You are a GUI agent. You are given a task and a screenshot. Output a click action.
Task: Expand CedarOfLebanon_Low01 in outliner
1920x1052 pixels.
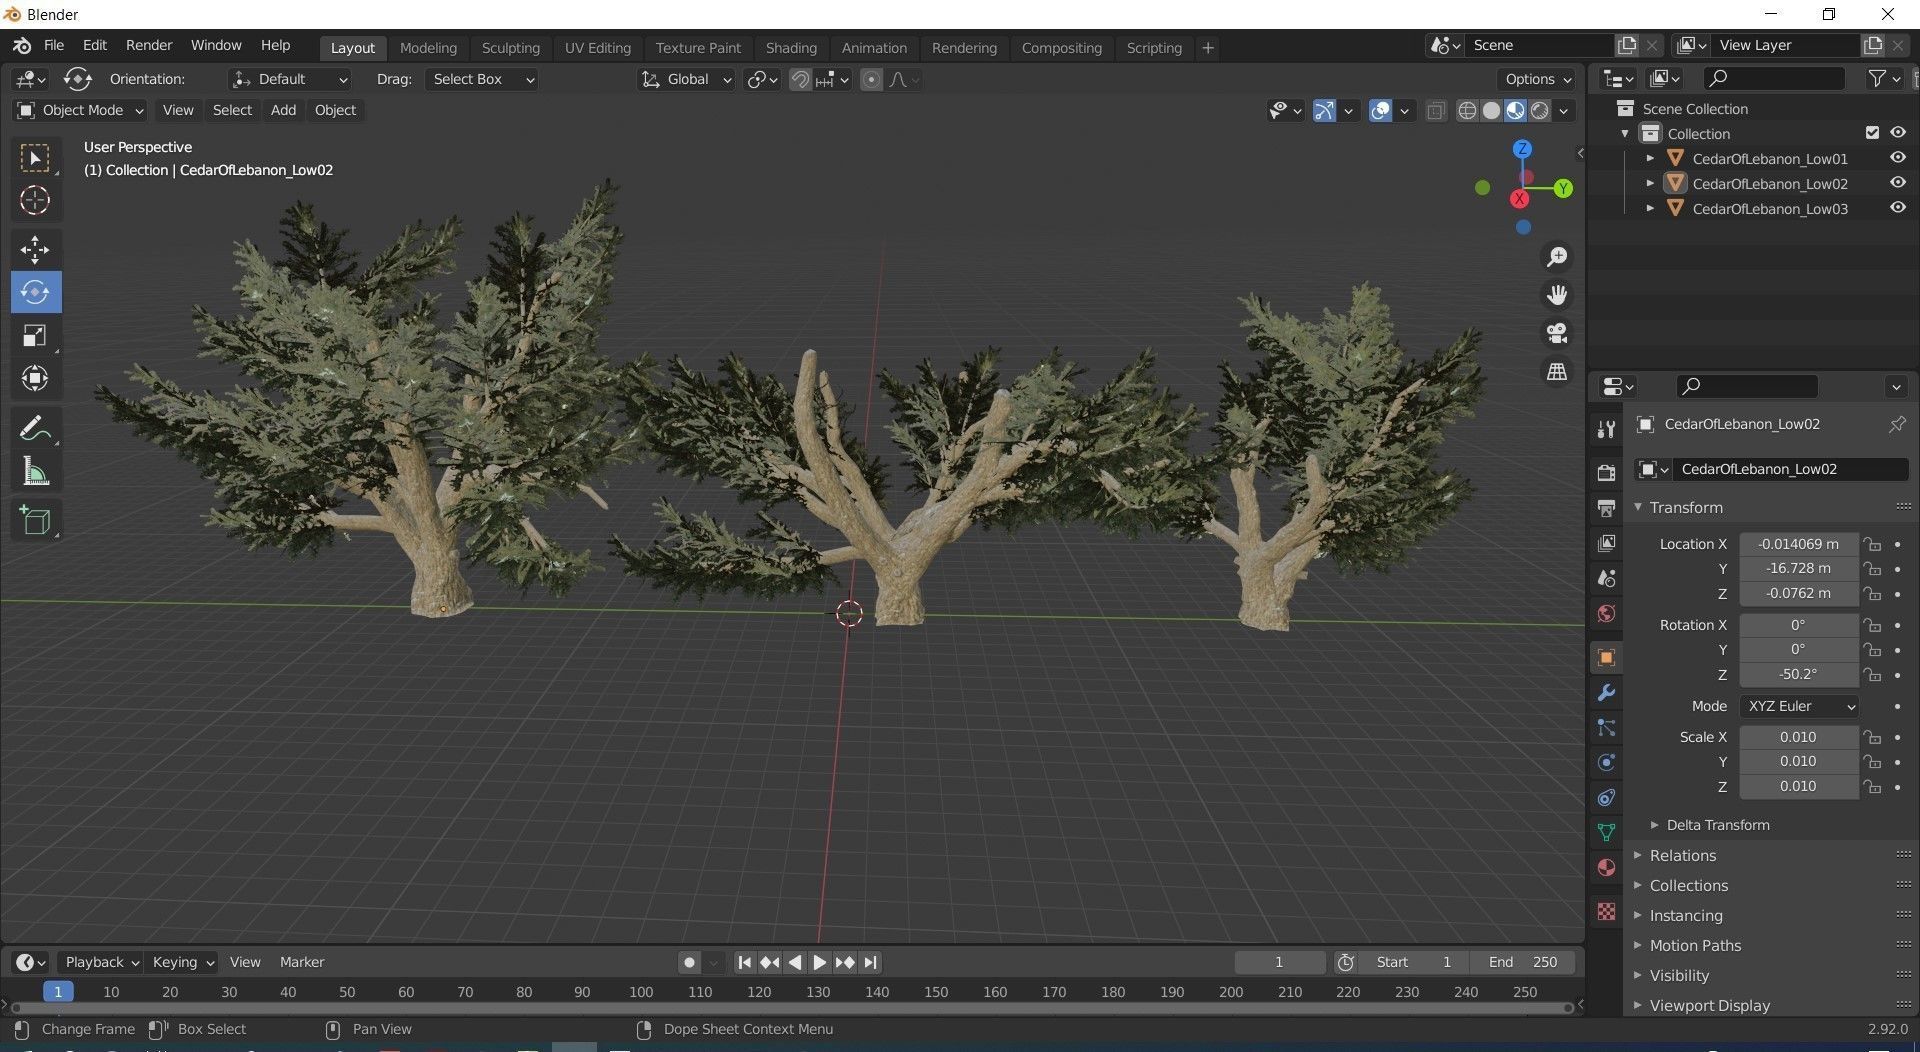point(1650,158)
